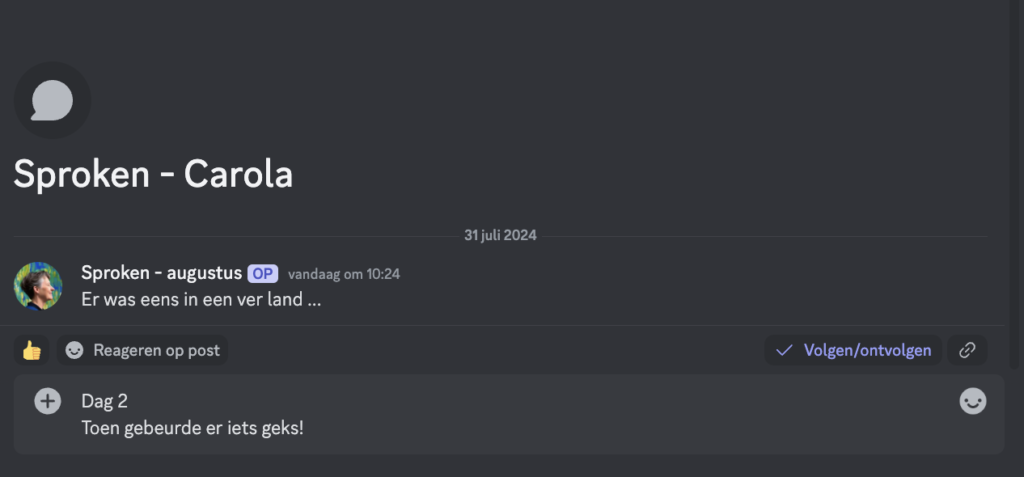Screen dimensions: 1024x477
Task: Click the post title Sproken - Carola
Action: (x=153, y=174)
